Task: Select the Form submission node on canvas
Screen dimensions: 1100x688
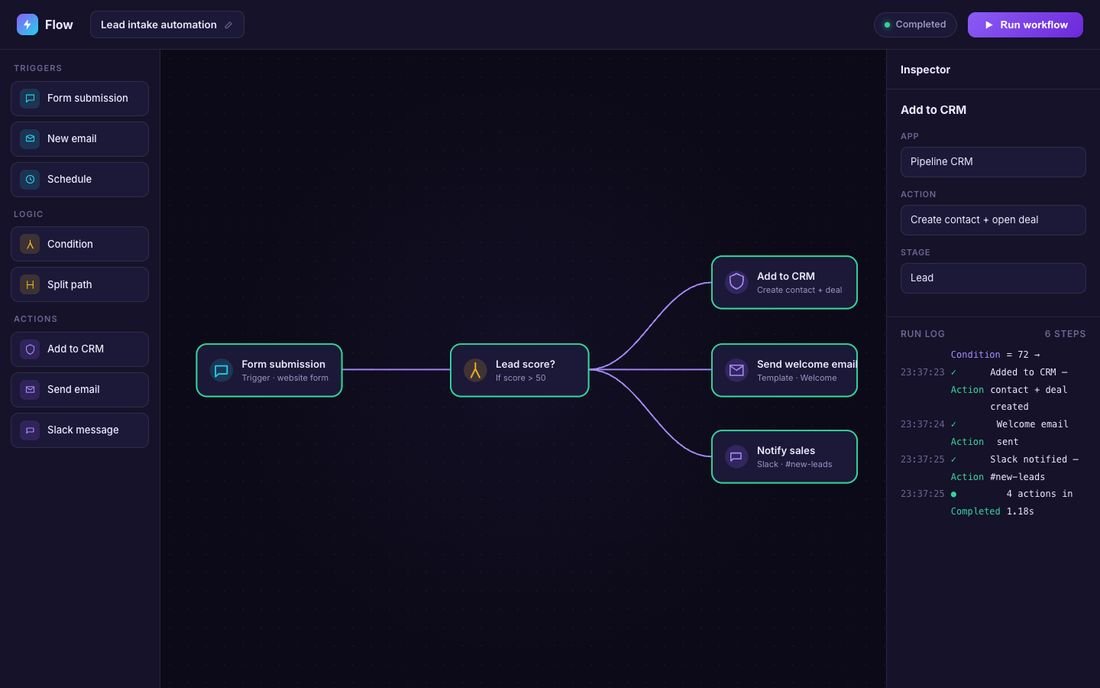Action: tap(269, 370)
